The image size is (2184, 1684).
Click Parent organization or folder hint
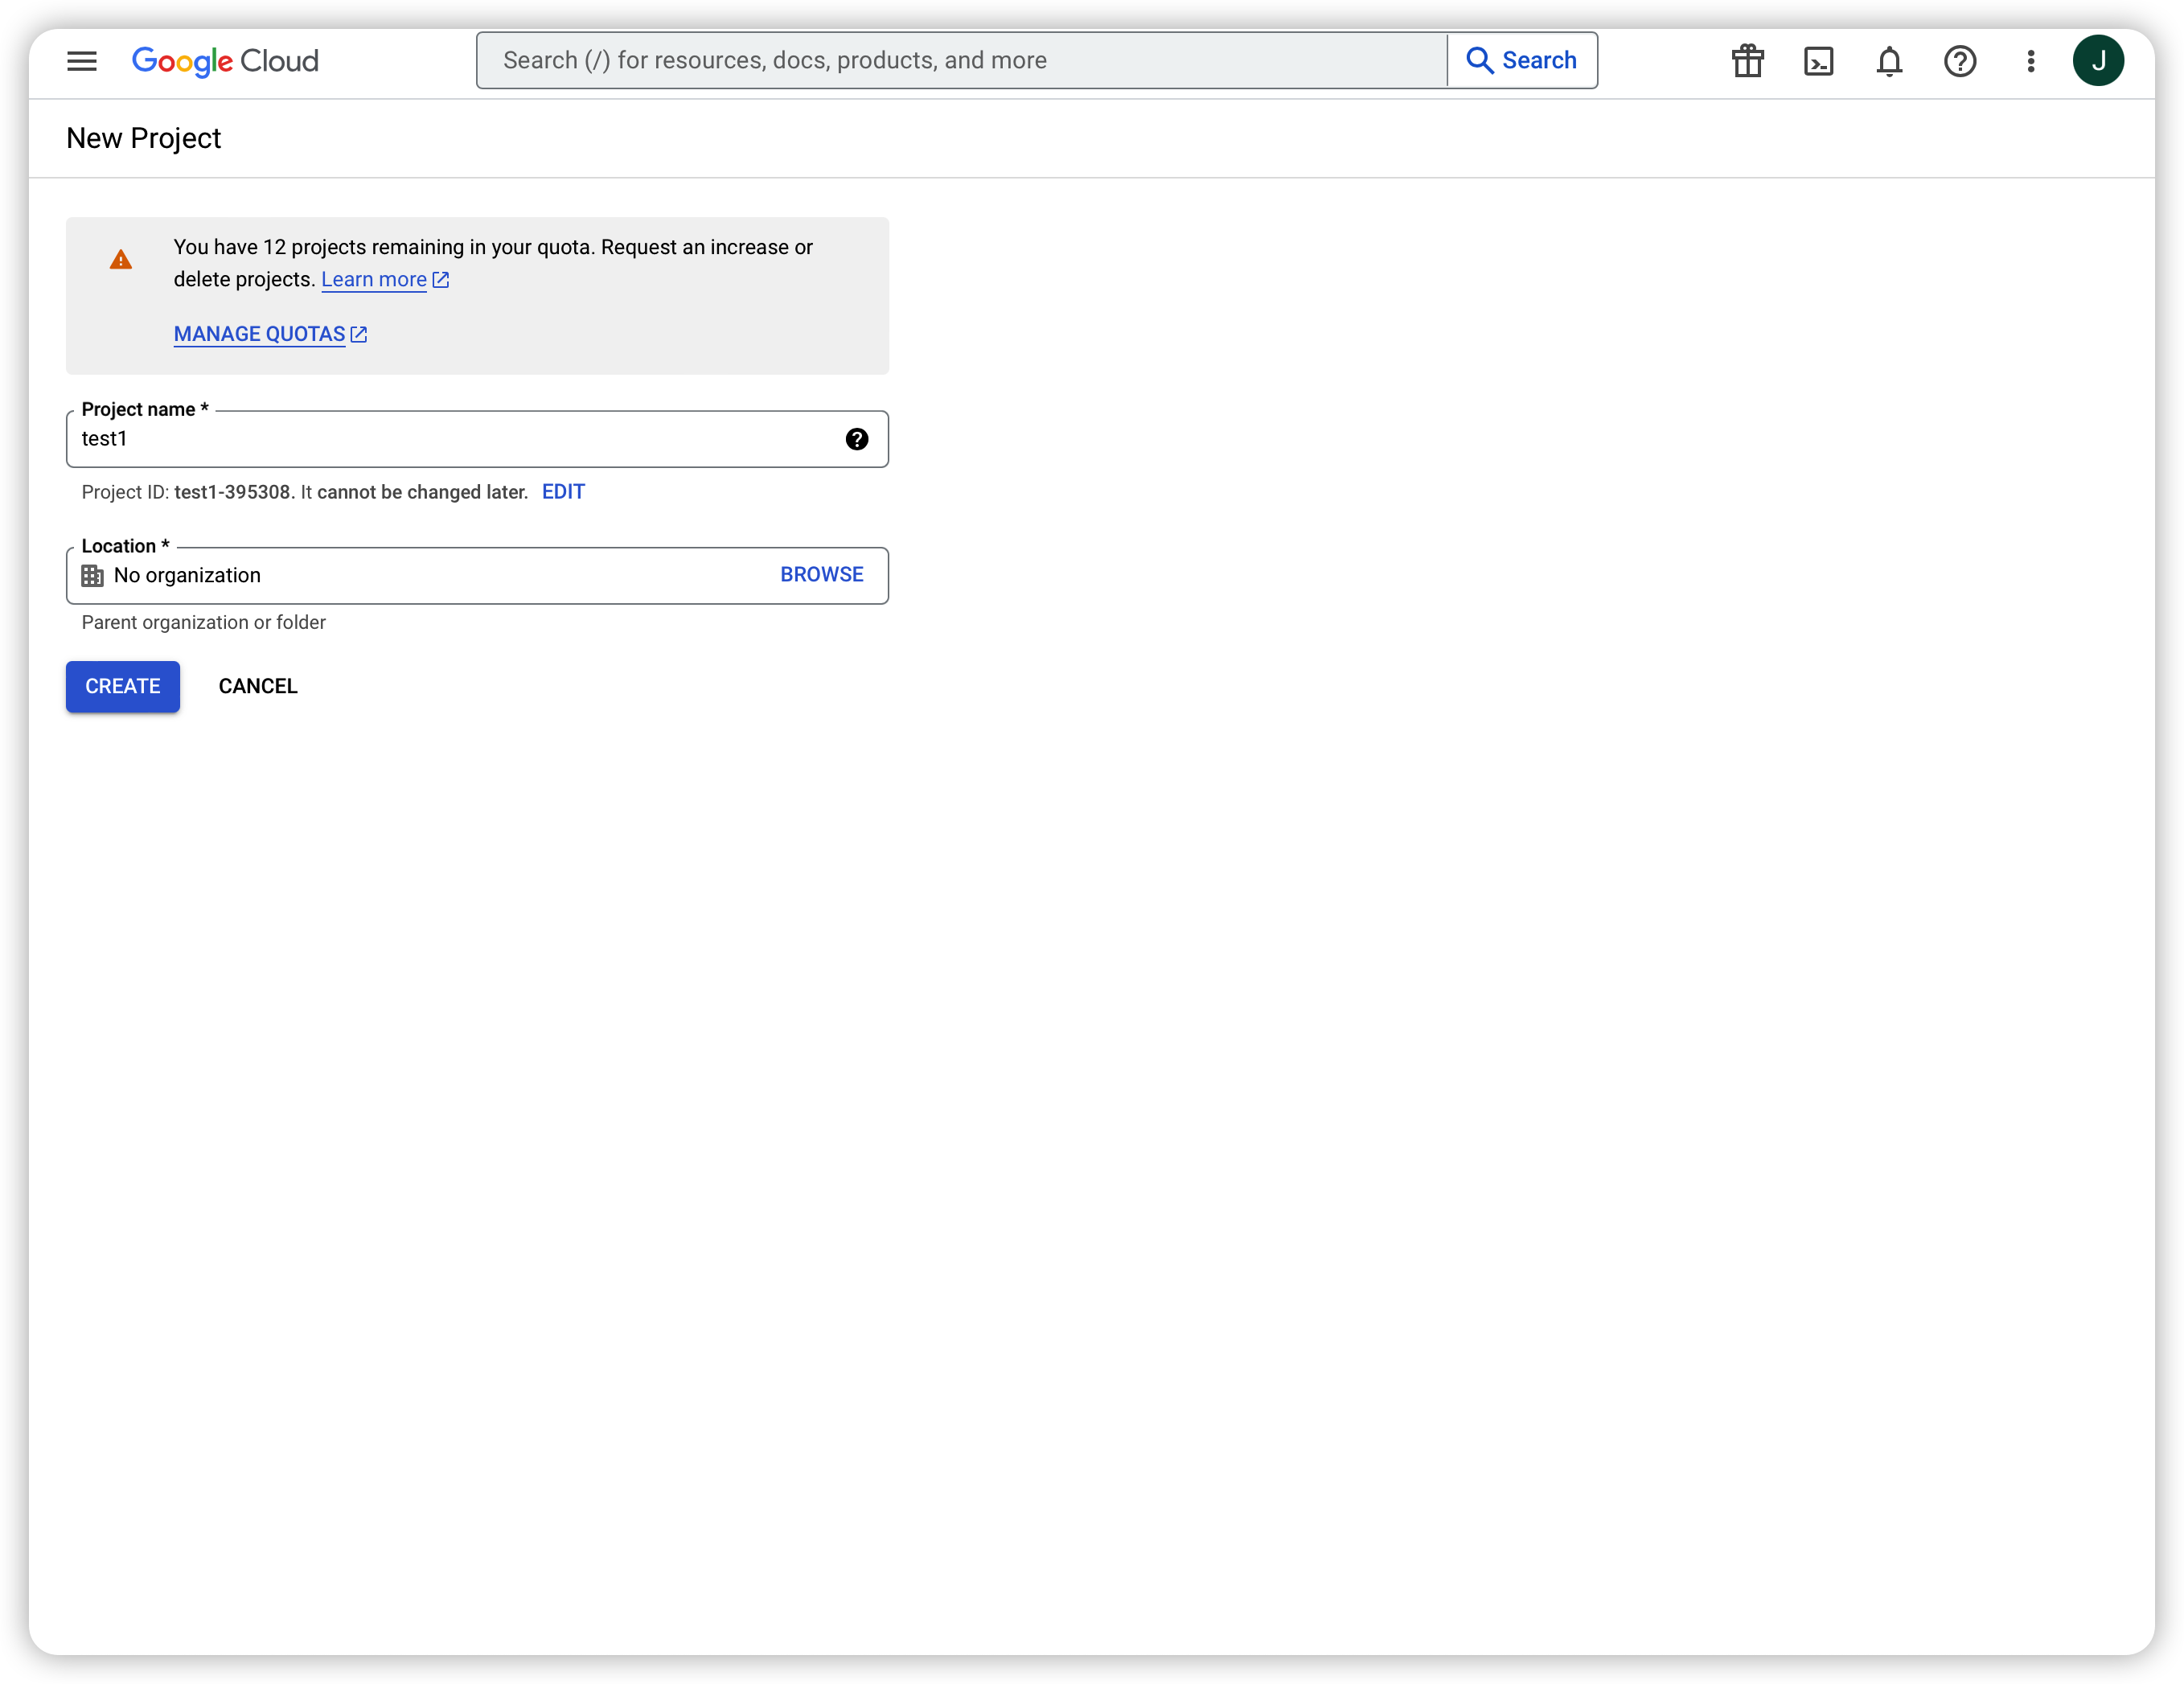(204, 623)
